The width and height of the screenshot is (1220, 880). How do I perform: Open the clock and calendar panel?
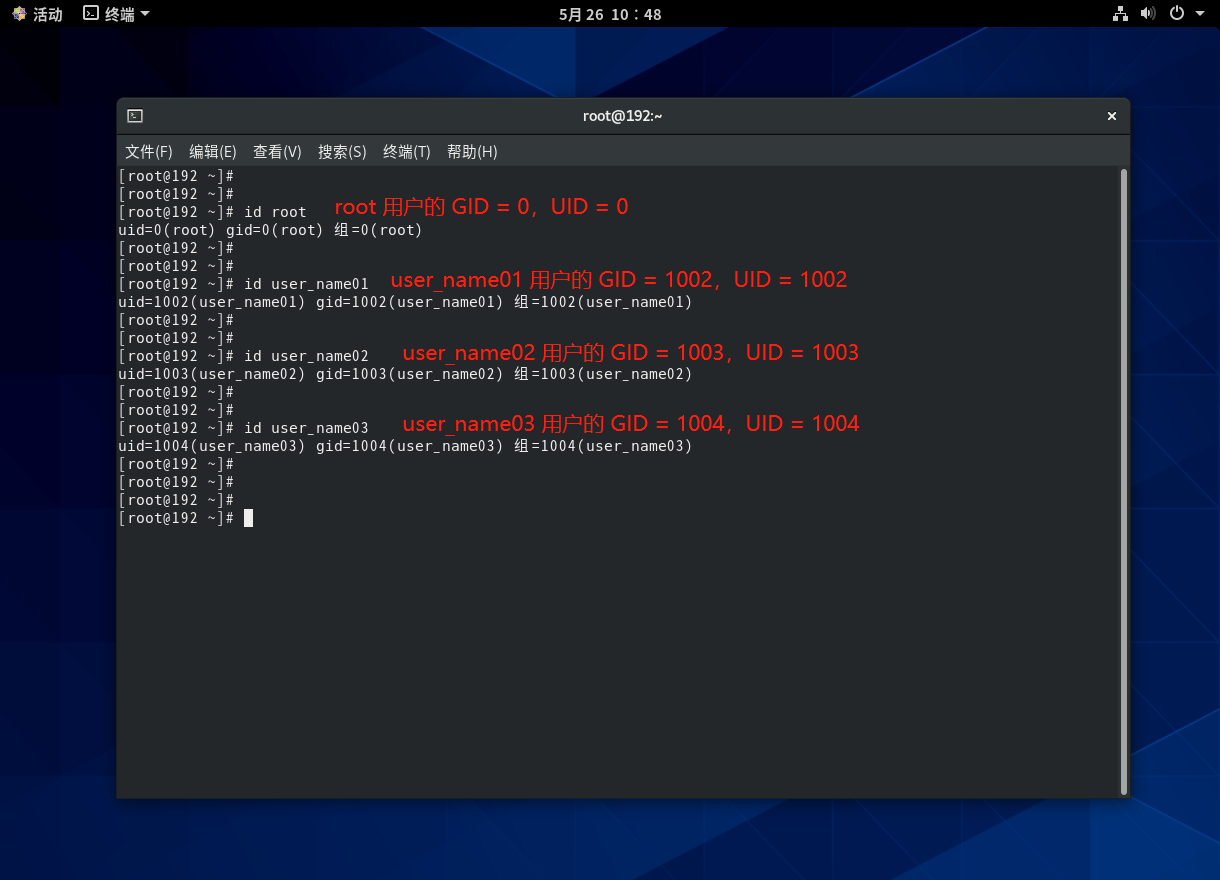click(609, 14)
